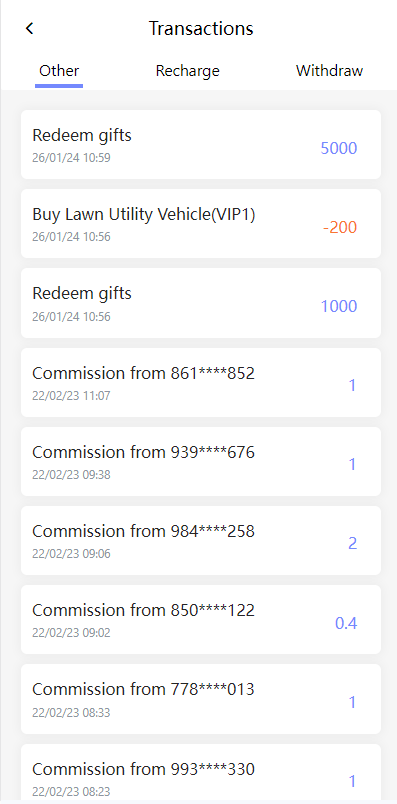Image resolution: width=397 pixels, height=804 pixels.
Task: Click the -200 amount value
Action: click(340, 227)
